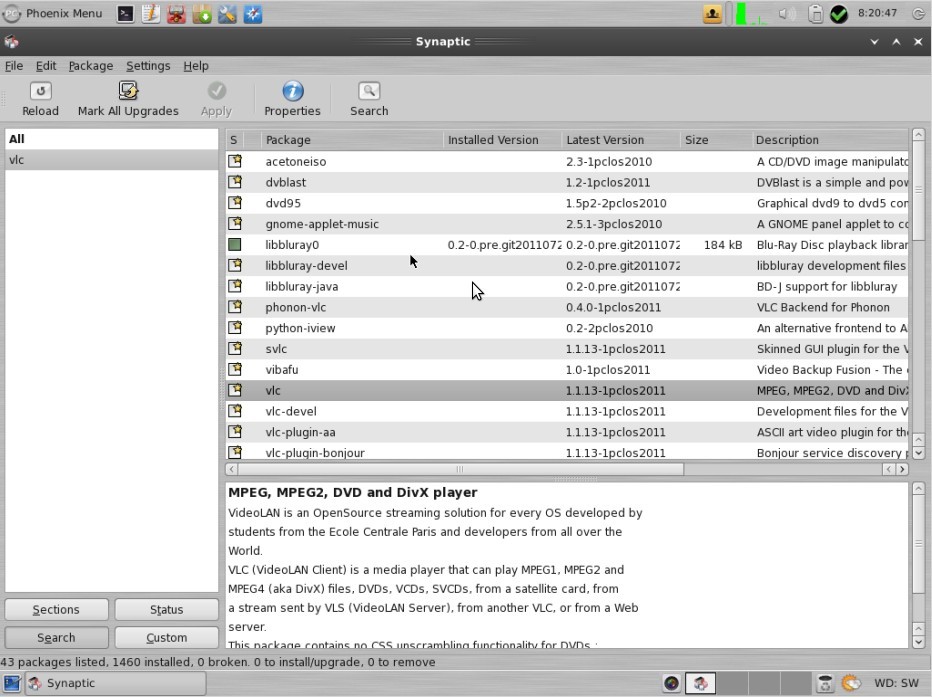Sort by the Description column header
The image size is (932, 697).
(x=830, y=140)
